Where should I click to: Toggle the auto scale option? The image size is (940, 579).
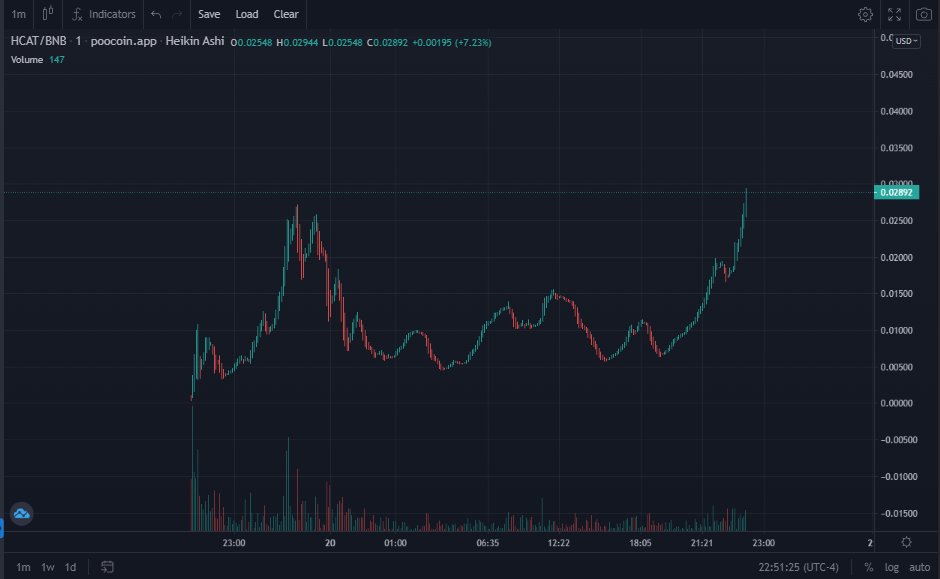point(920,567)
